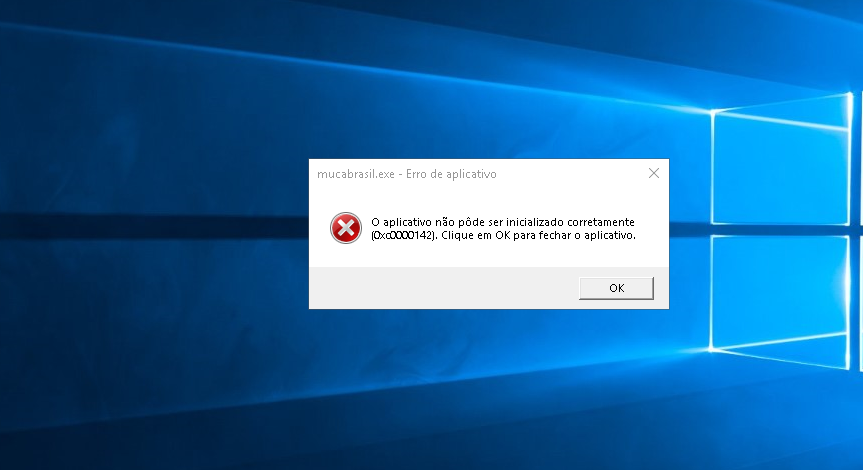Click empty title bar space before close button

click(x=570, y=174)
